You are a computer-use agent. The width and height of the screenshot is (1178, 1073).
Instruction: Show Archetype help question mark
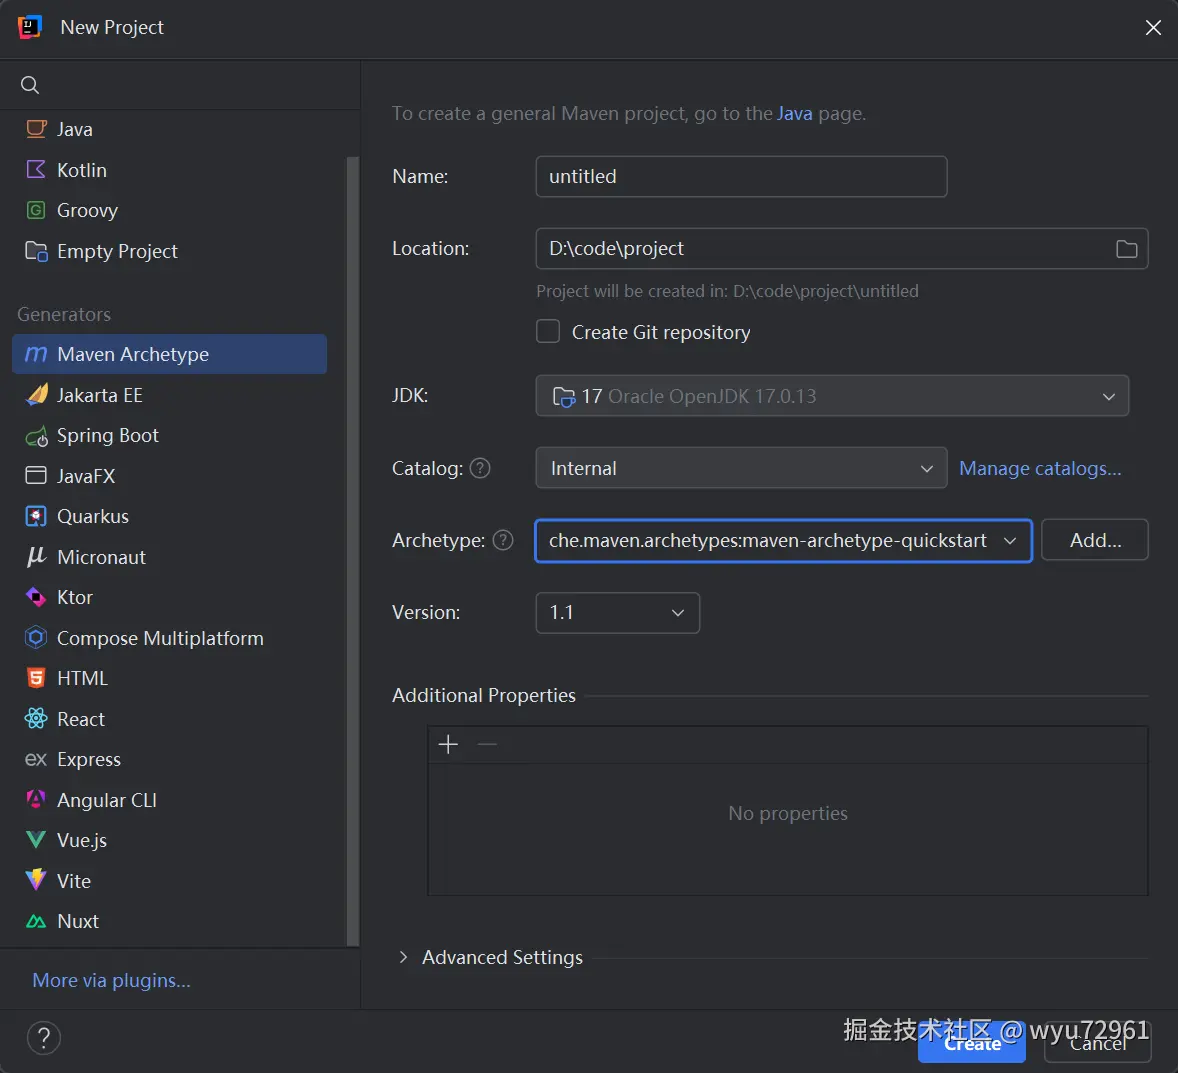click(x=503, y=540)
